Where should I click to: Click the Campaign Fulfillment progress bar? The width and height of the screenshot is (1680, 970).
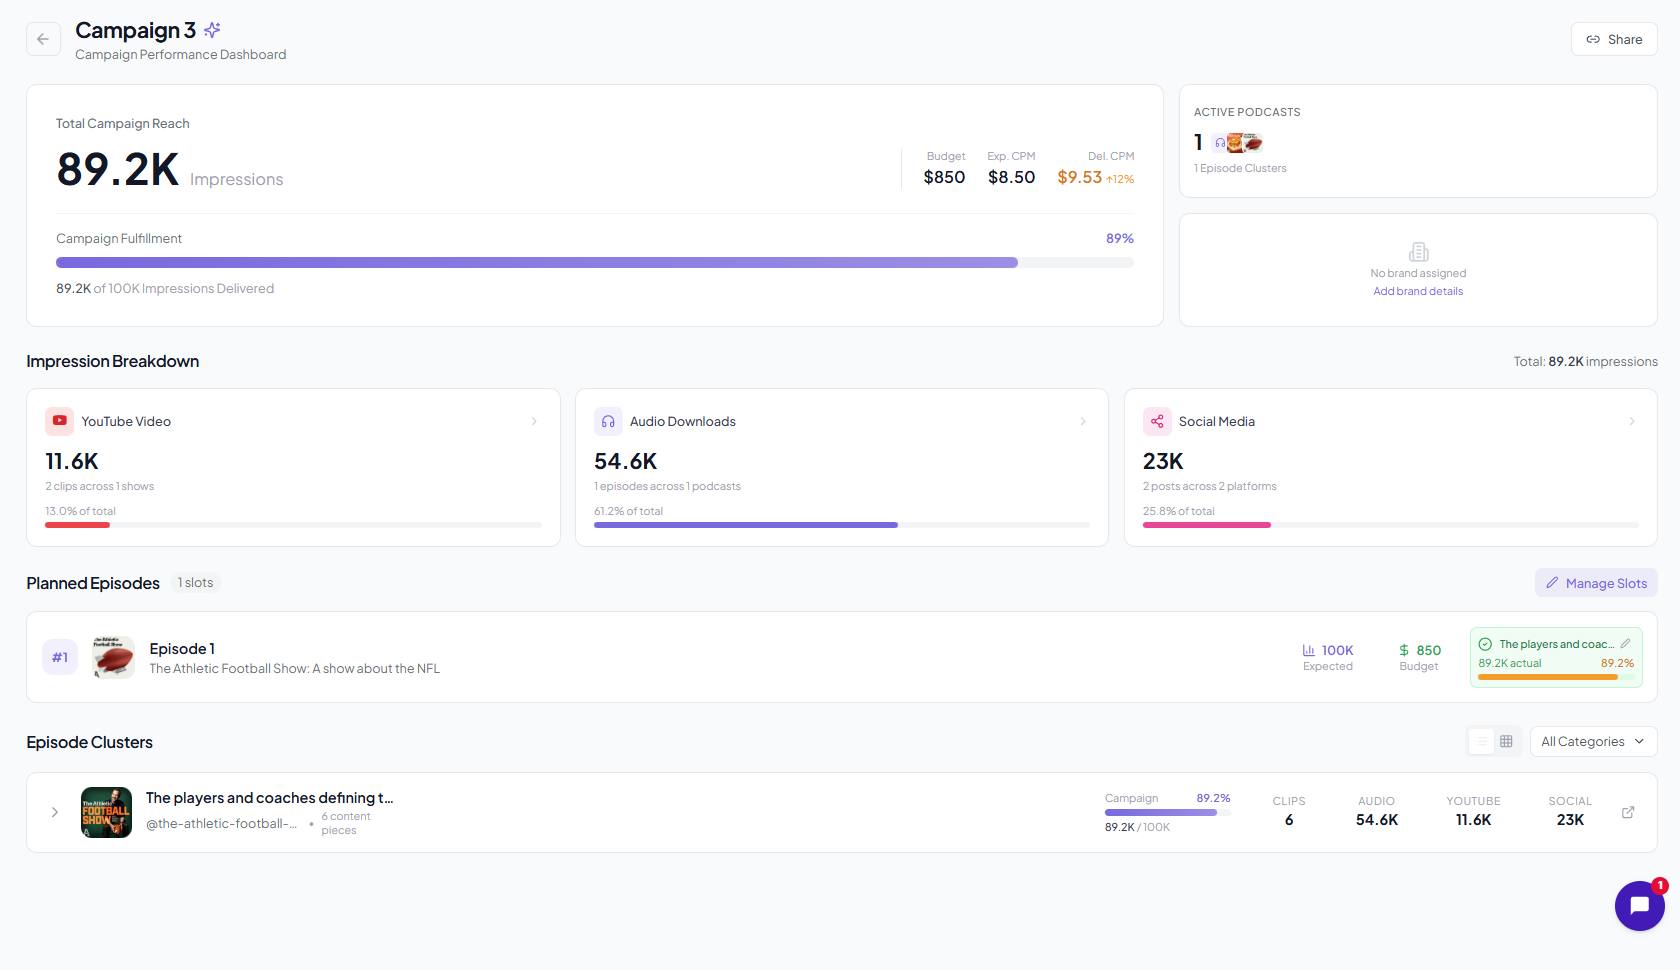point(594,263)
